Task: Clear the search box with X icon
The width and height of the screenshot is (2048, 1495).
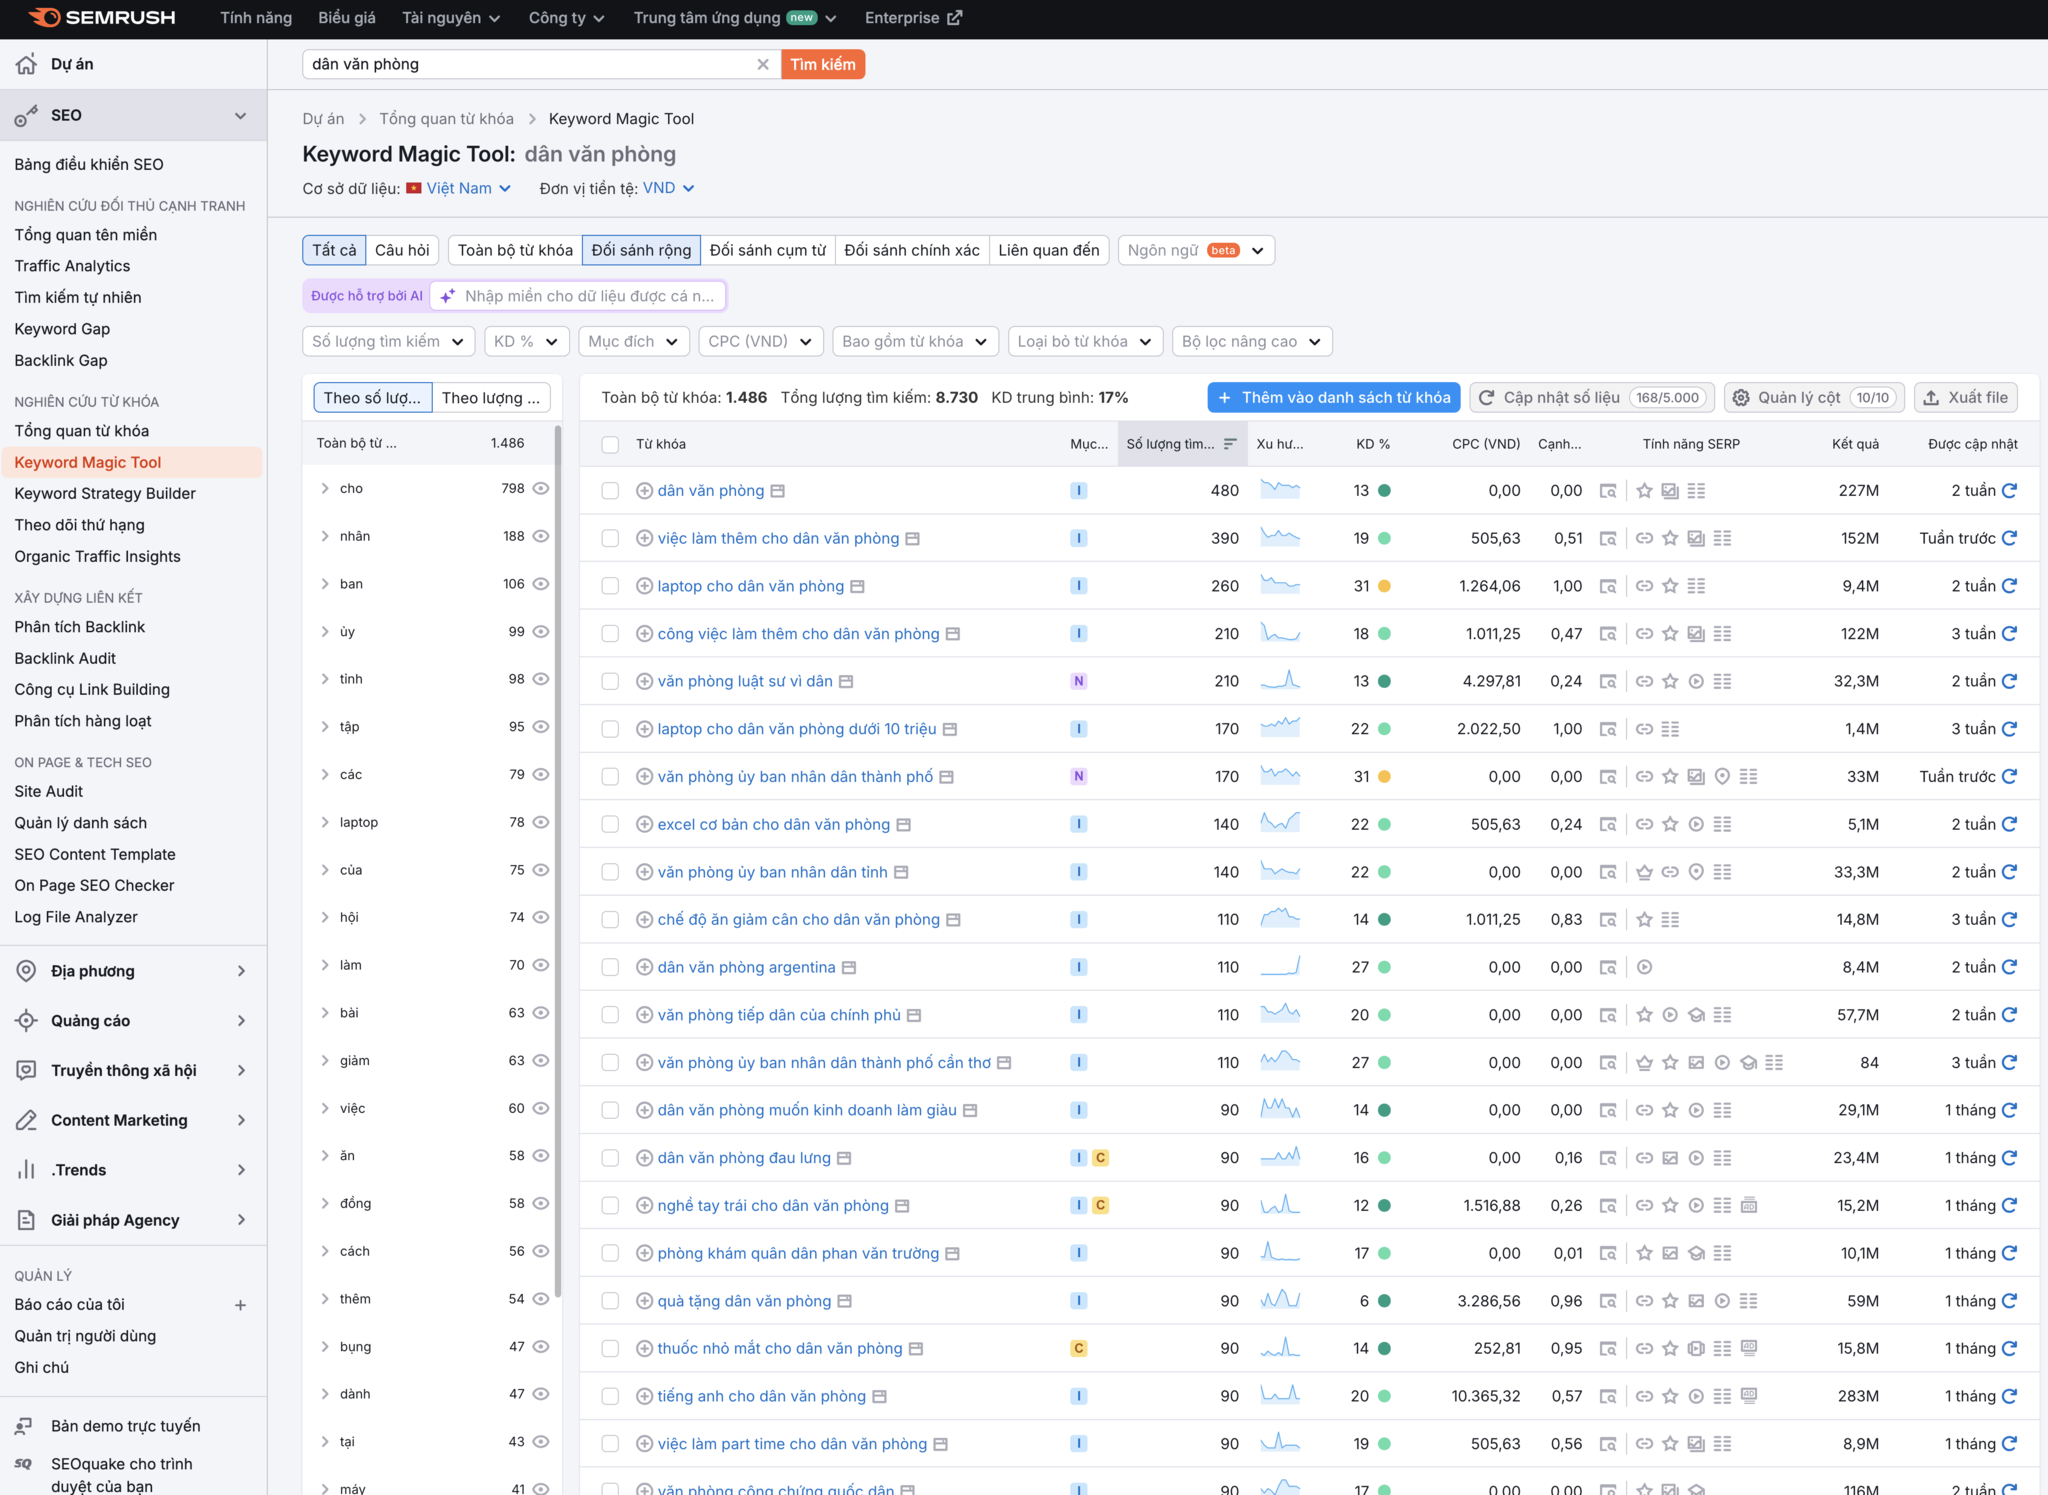Action: click(x=763, y=64)
